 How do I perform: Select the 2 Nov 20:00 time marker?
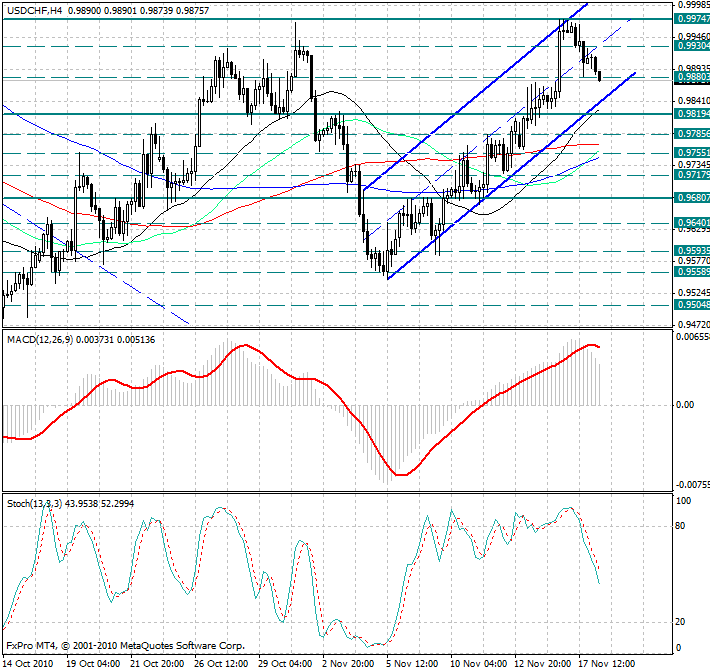click(x=347, y=663)
